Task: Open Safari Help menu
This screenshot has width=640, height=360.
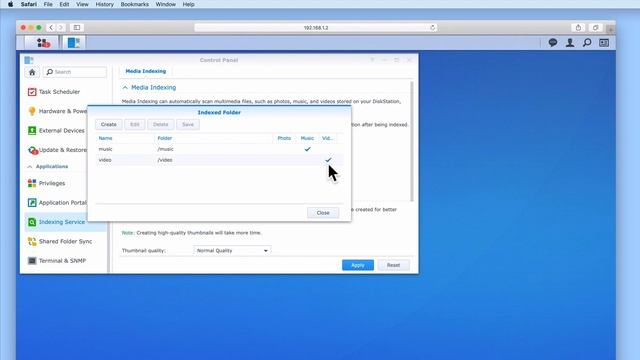Action: 188,4
